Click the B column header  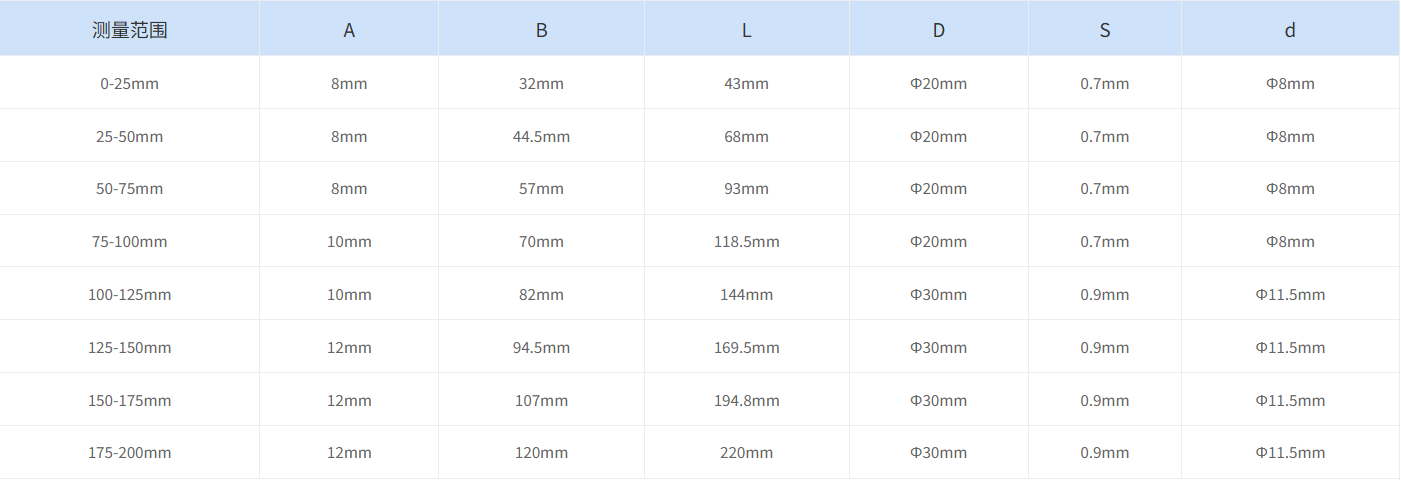541,30
